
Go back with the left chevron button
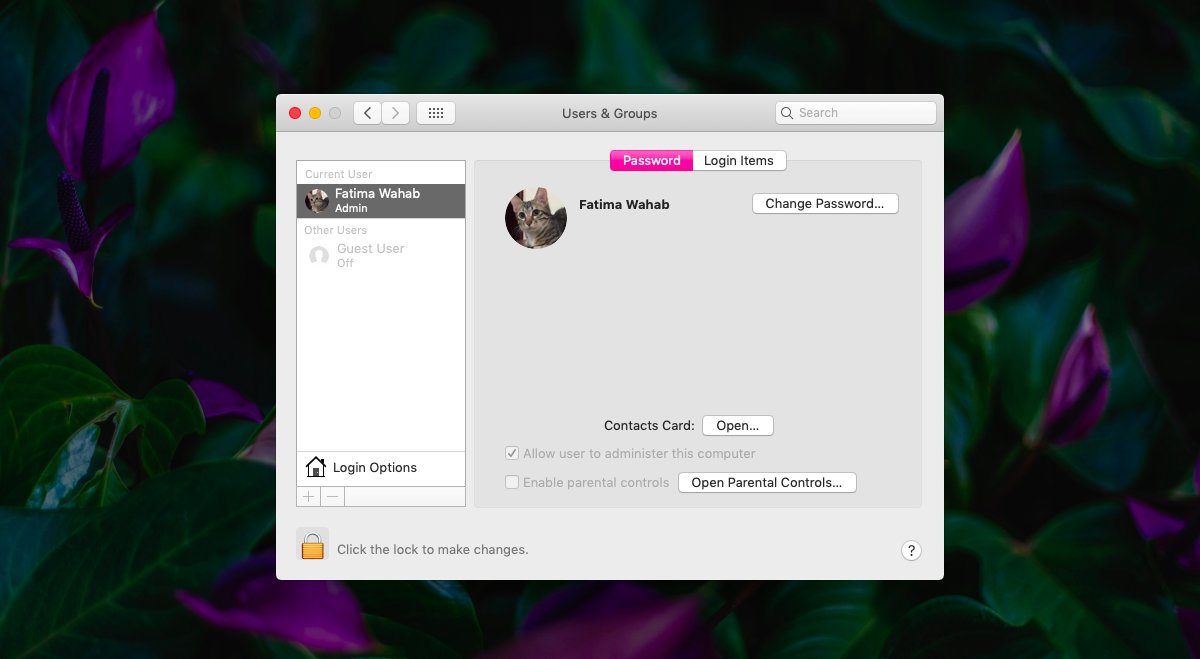[367, 113]
